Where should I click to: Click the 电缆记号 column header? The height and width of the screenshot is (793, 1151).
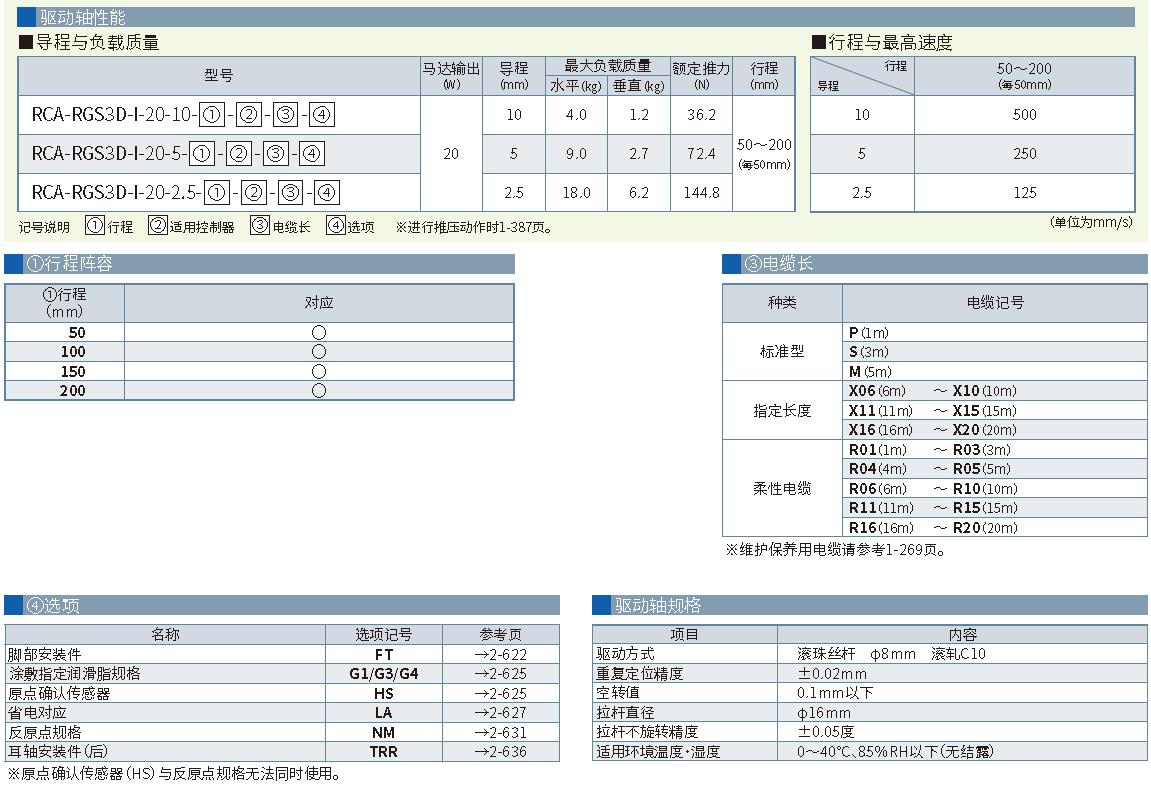(x=995, y=303)
